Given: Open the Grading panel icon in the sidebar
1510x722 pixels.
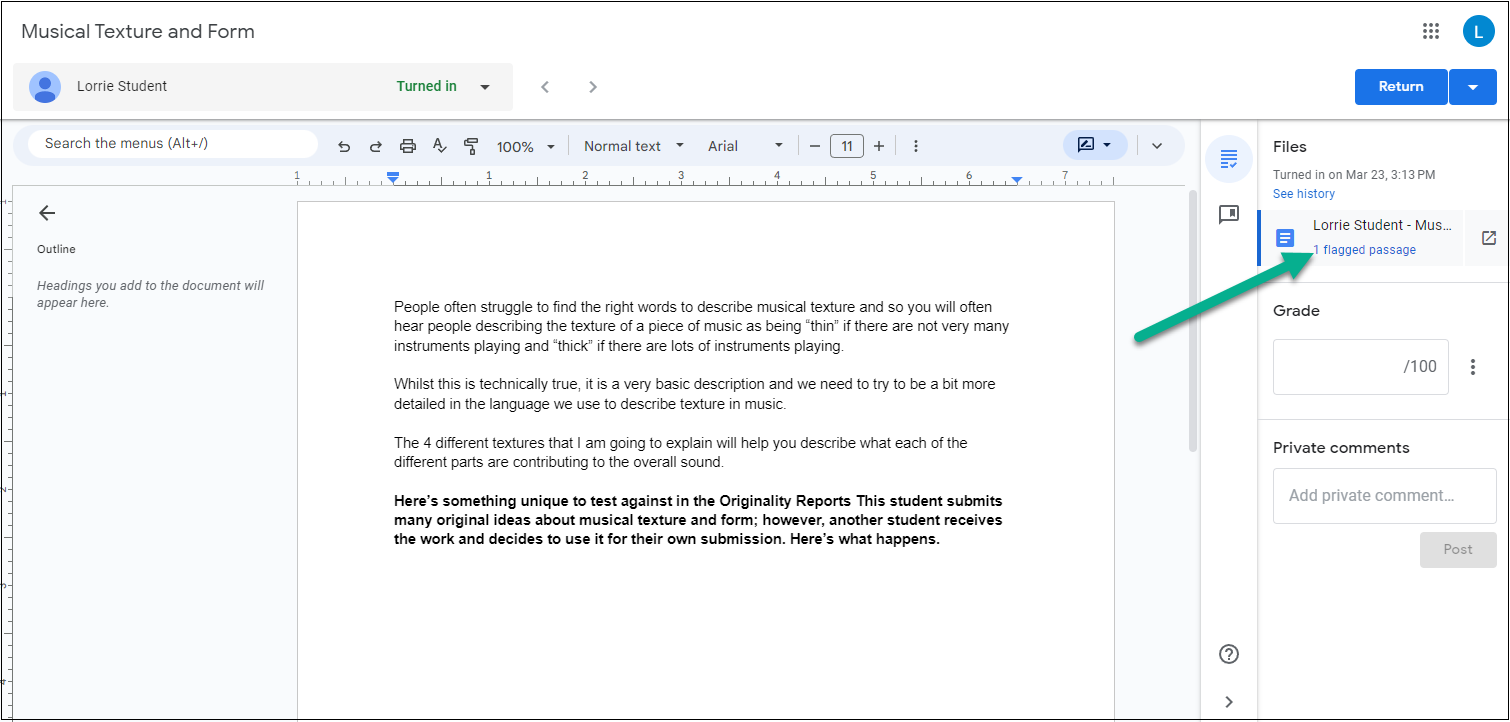Looking at the screenshot, I should click(x=1229, y=159).
